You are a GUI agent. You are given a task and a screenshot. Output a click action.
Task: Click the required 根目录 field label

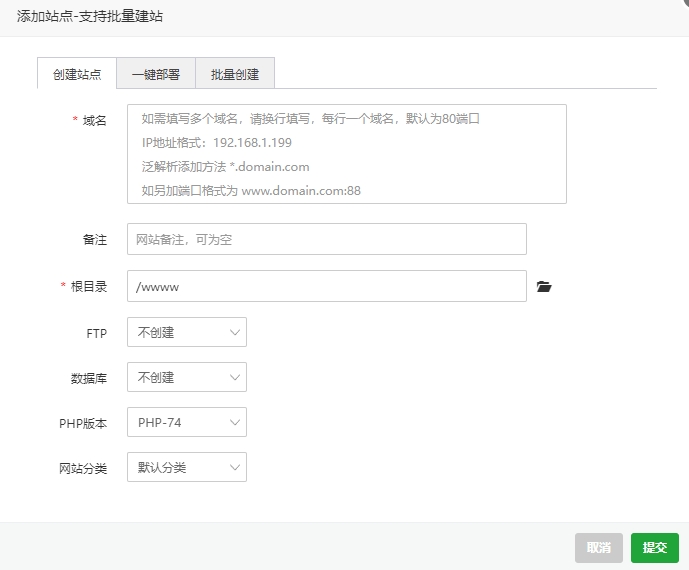click(x=88, y=286)
